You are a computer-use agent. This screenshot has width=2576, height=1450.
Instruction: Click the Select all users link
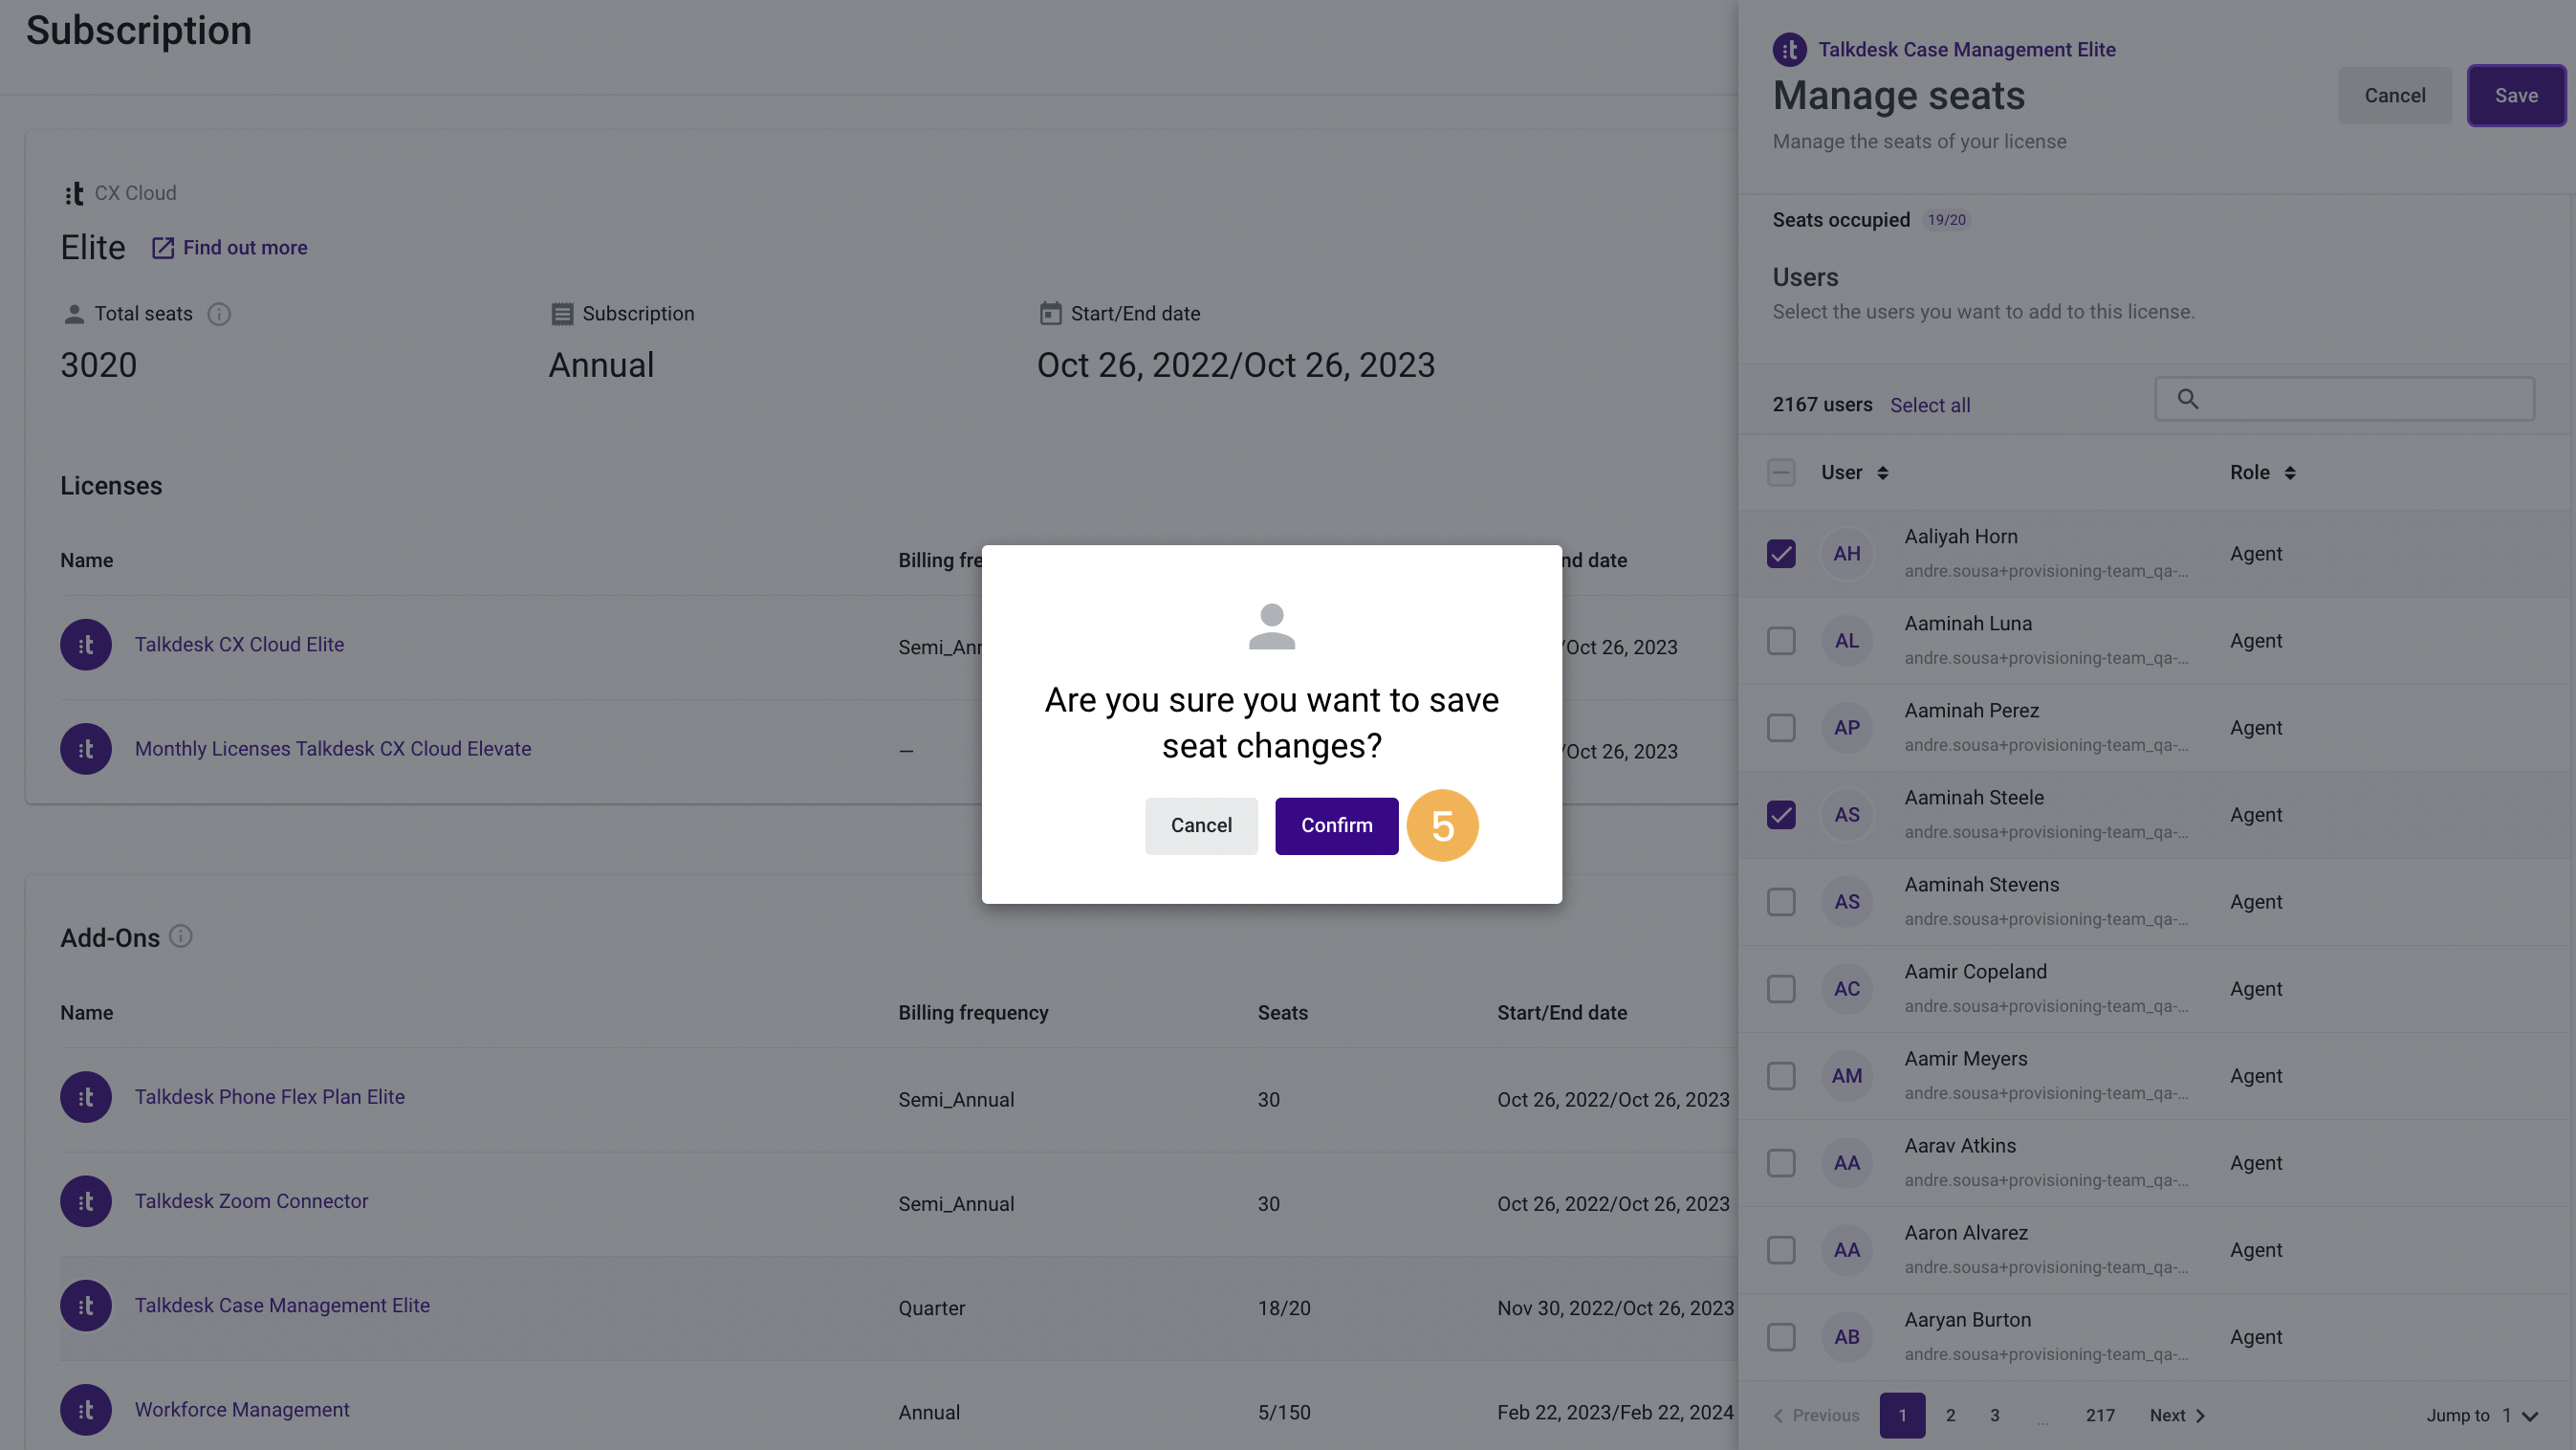pos(1930,405)
